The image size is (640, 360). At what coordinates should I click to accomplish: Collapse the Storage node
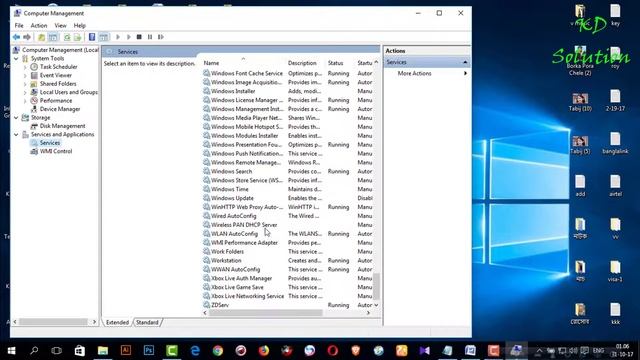click(x=16, y=118)
